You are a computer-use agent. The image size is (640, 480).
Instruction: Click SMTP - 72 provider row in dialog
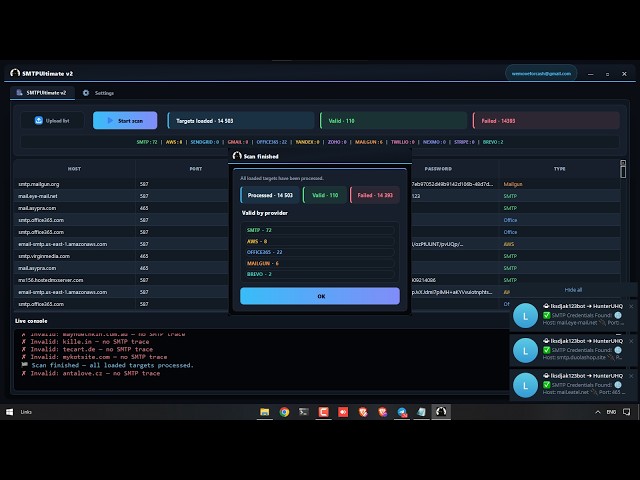coord(320,230)
